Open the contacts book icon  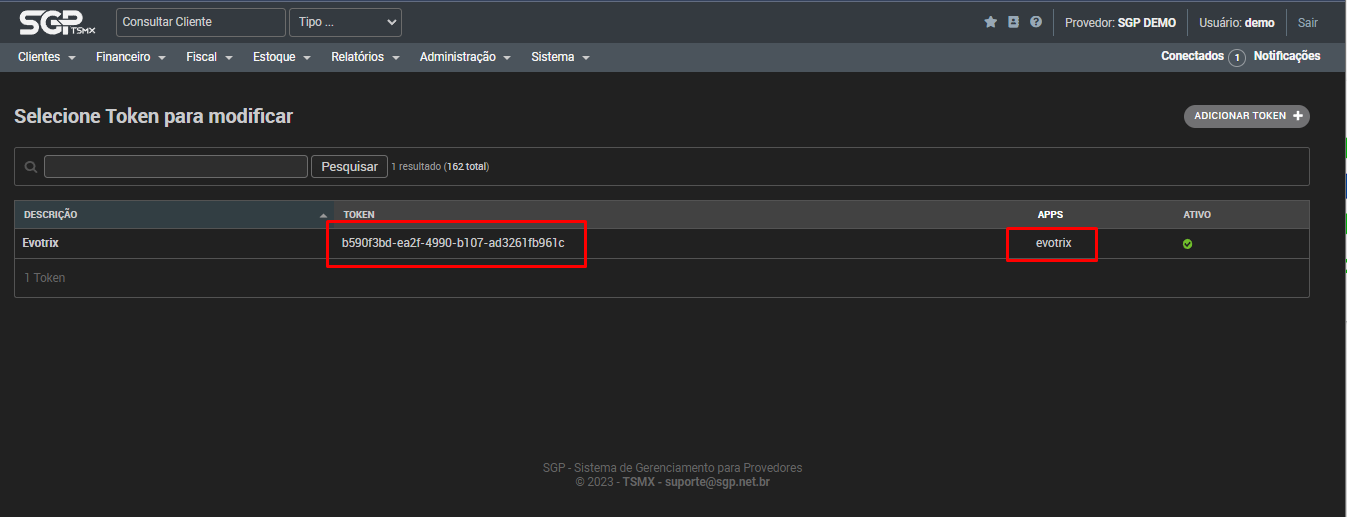click(1013, 22)
